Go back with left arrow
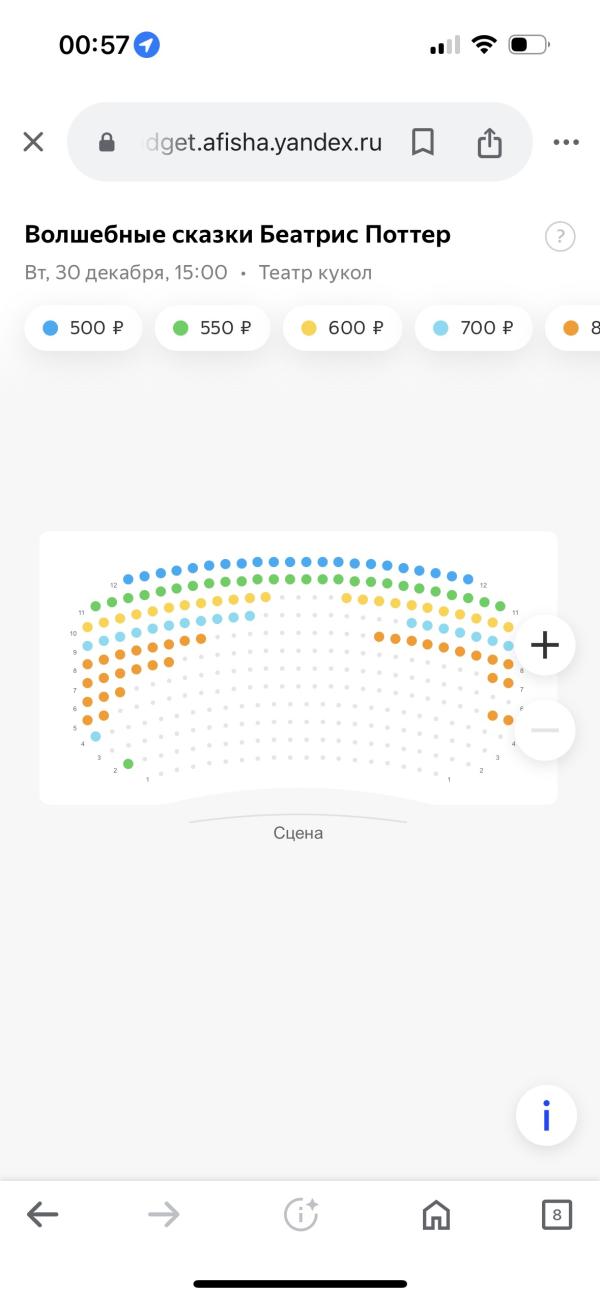The width and height of the screenshot is (600, 1300). 42,1215
